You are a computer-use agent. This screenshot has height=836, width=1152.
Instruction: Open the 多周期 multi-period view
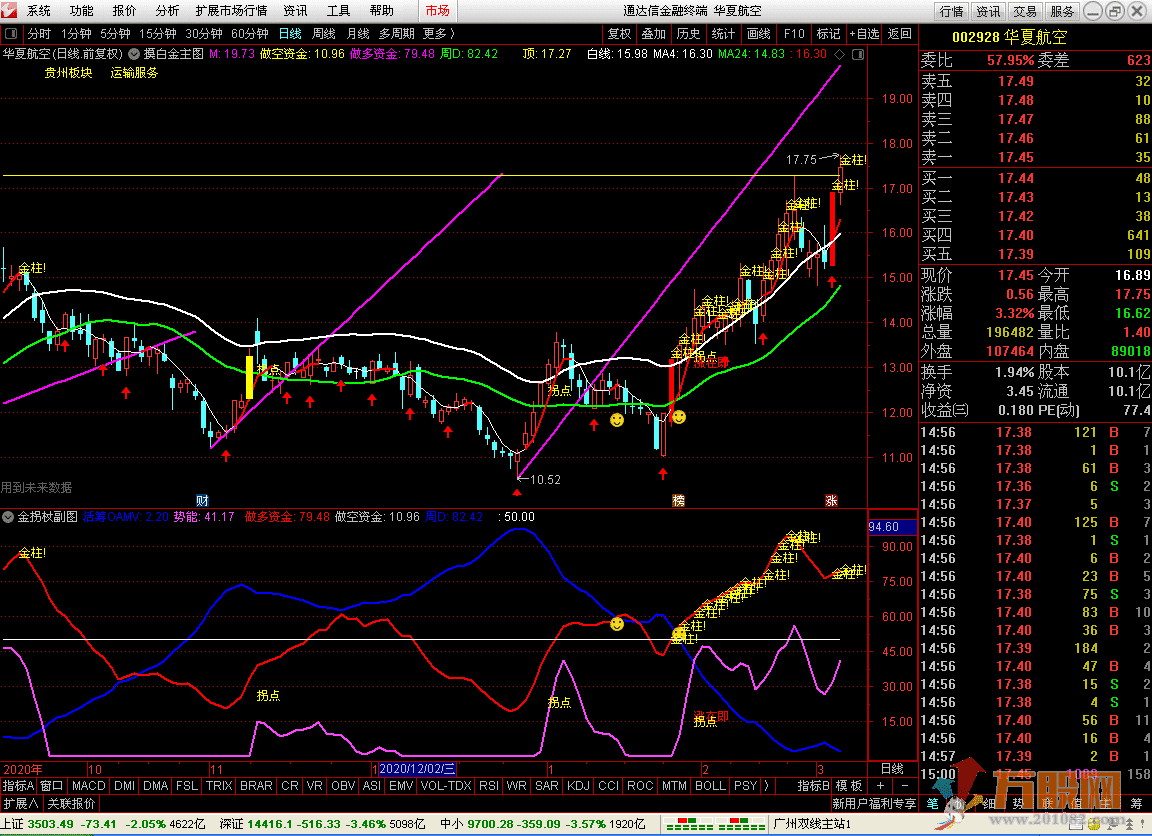pyautogui.click(x=397, y=34)
